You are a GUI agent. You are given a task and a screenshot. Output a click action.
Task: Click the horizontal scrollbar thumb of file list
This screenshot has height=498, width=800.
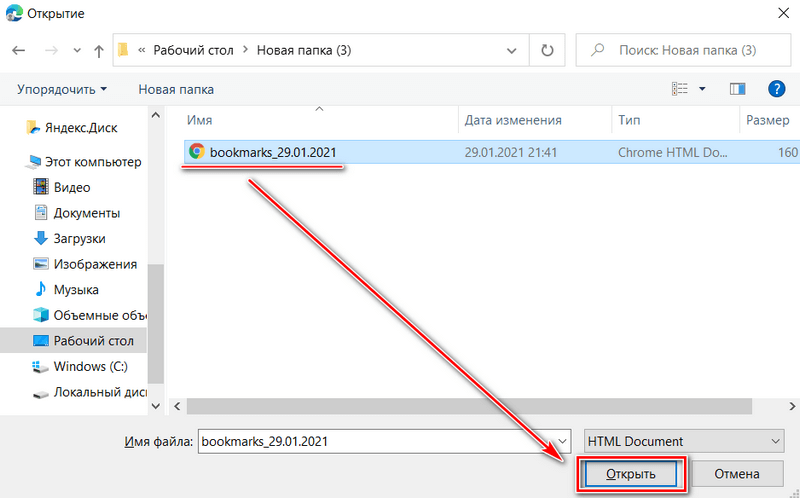coord(469,406)
